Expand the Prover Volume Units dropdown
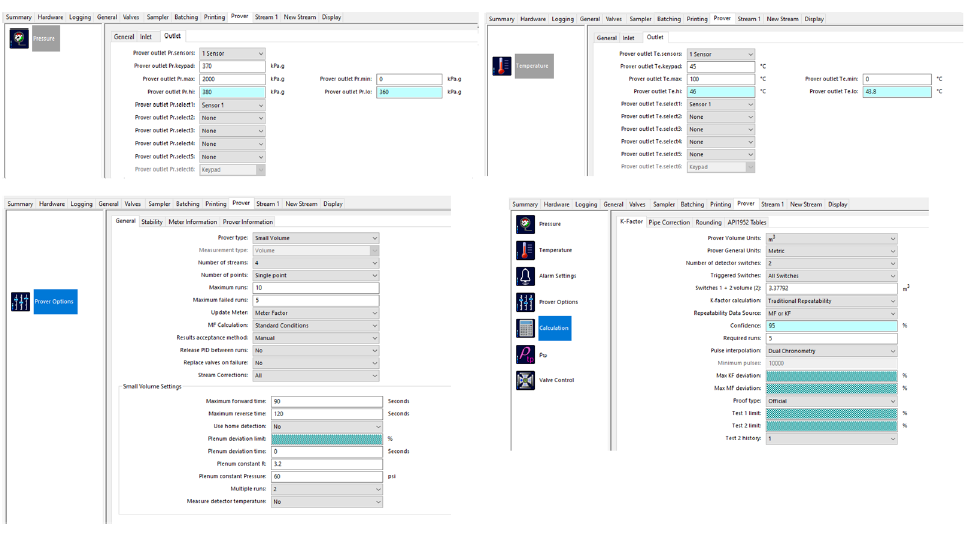Viewport: 967px width, 536px height. point(831,238)
